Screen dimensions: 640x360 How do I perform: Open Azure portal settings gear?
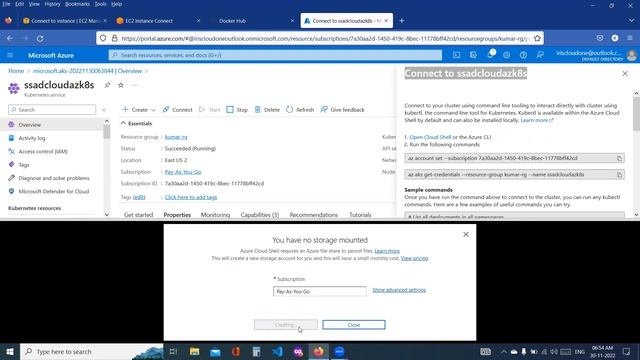tap(507, 55)
